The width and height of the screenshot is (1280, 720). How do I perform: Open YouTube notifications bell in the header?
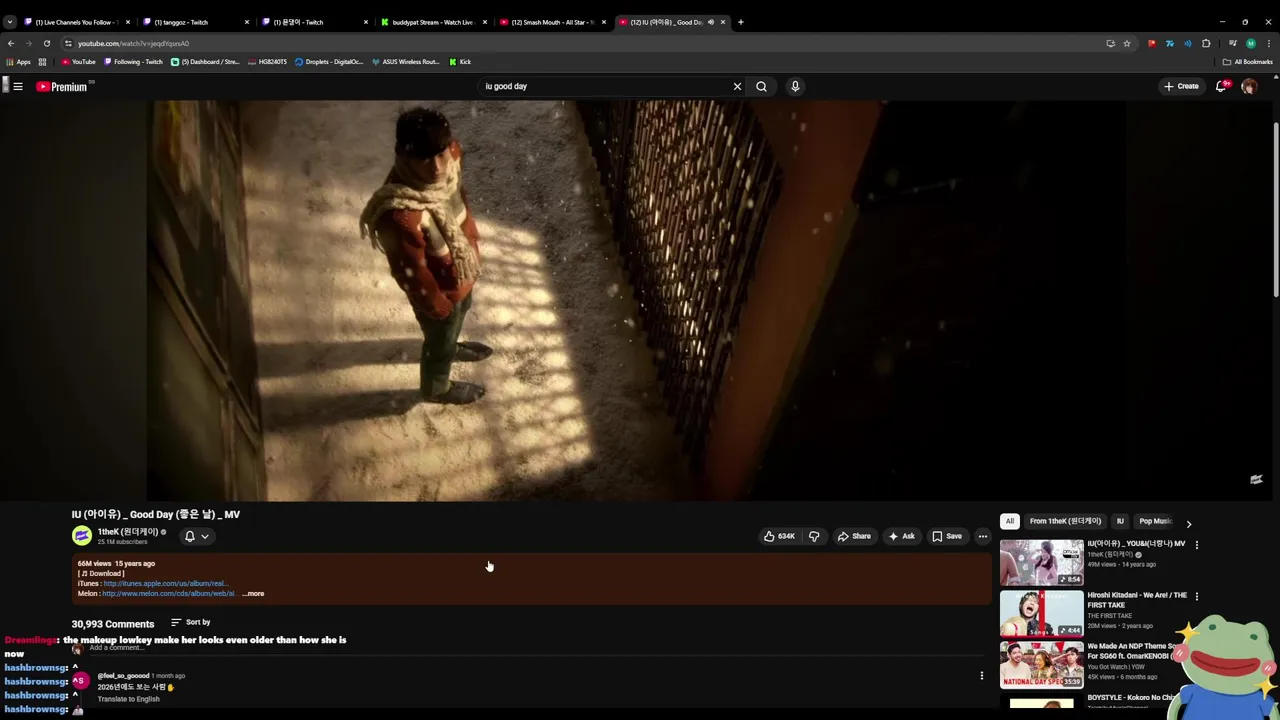[x=1220, y=86]
